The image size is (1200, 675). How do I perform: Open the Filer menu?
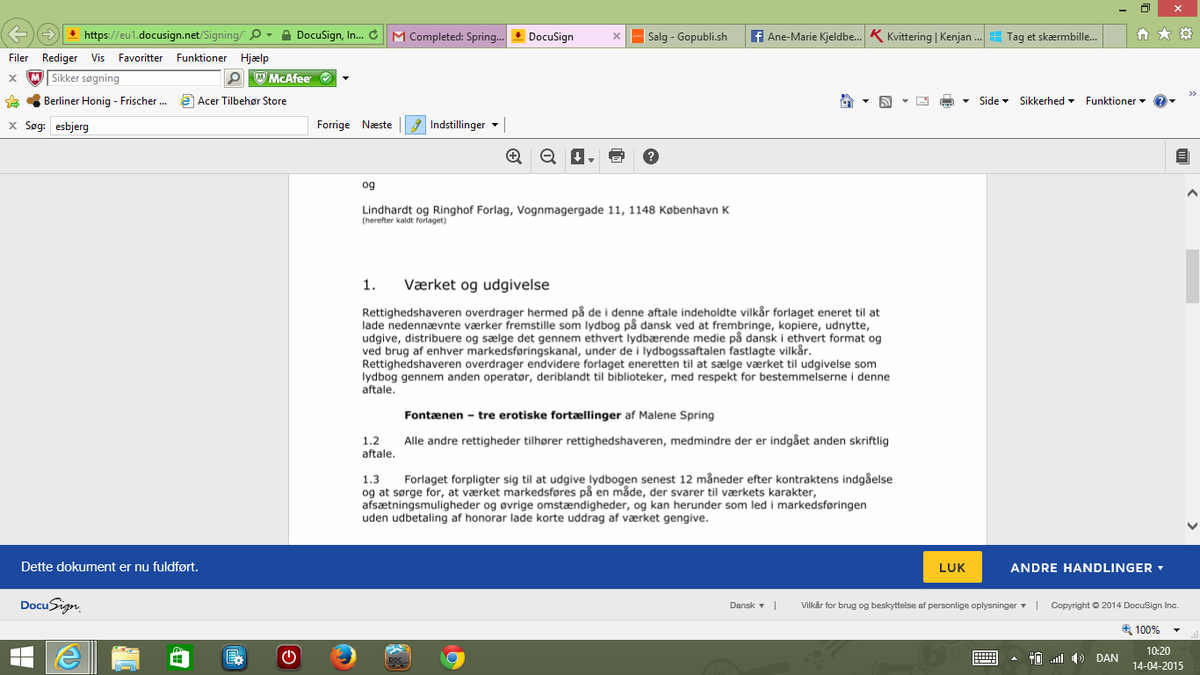[18, 58]
